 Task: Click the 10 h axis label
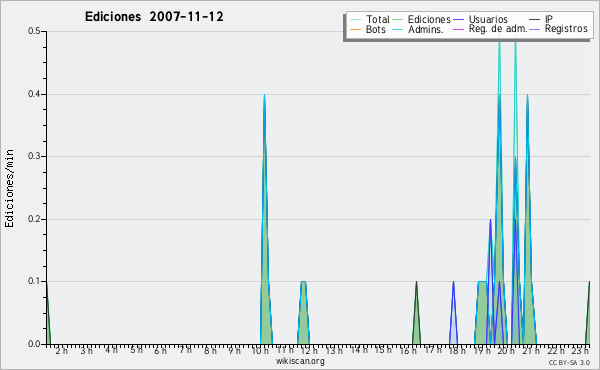[260, 350]
